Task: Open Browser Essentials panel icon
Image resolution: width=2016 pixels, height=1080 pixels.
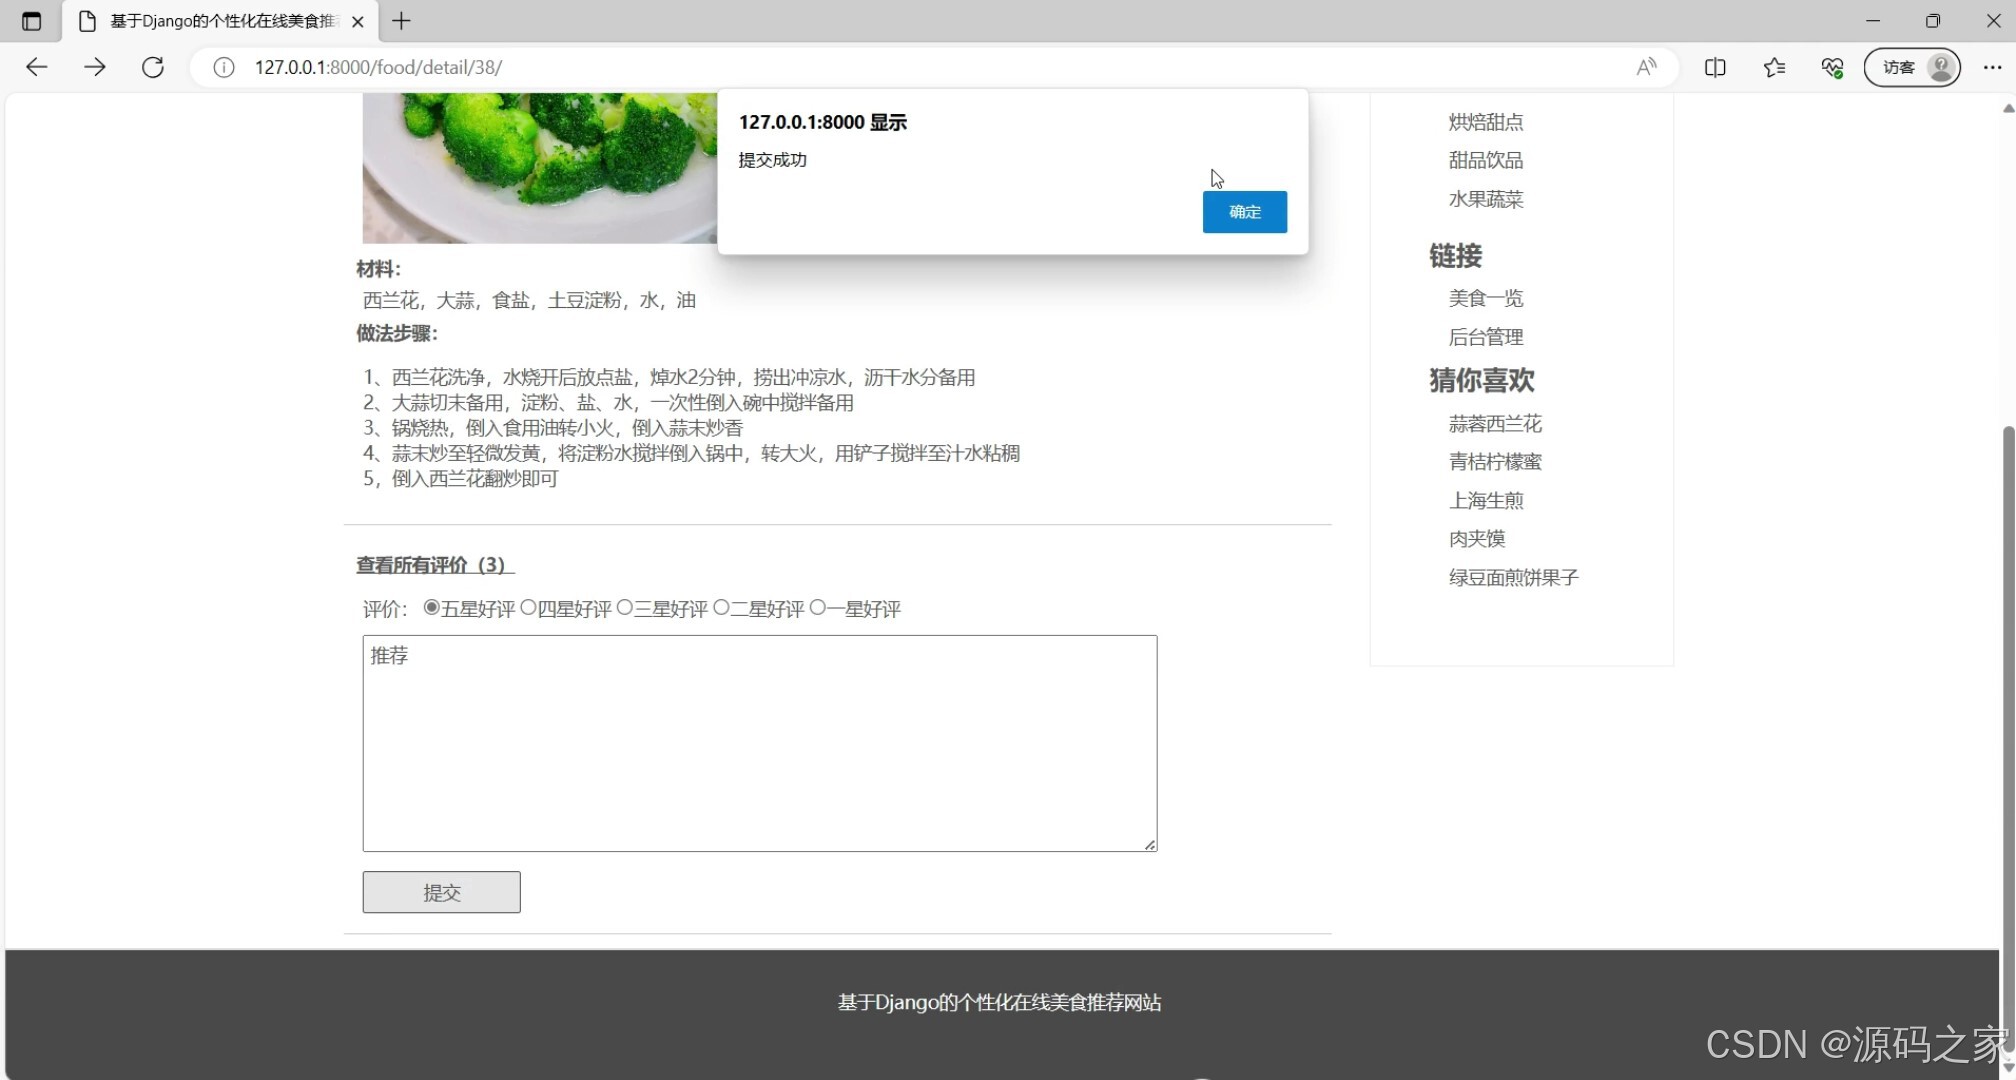Action: [1832, 67]
